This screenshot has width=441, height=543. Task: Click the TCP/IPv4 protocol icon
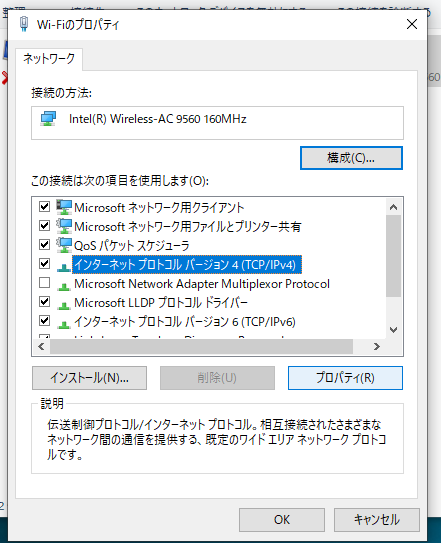click(64, 267)
